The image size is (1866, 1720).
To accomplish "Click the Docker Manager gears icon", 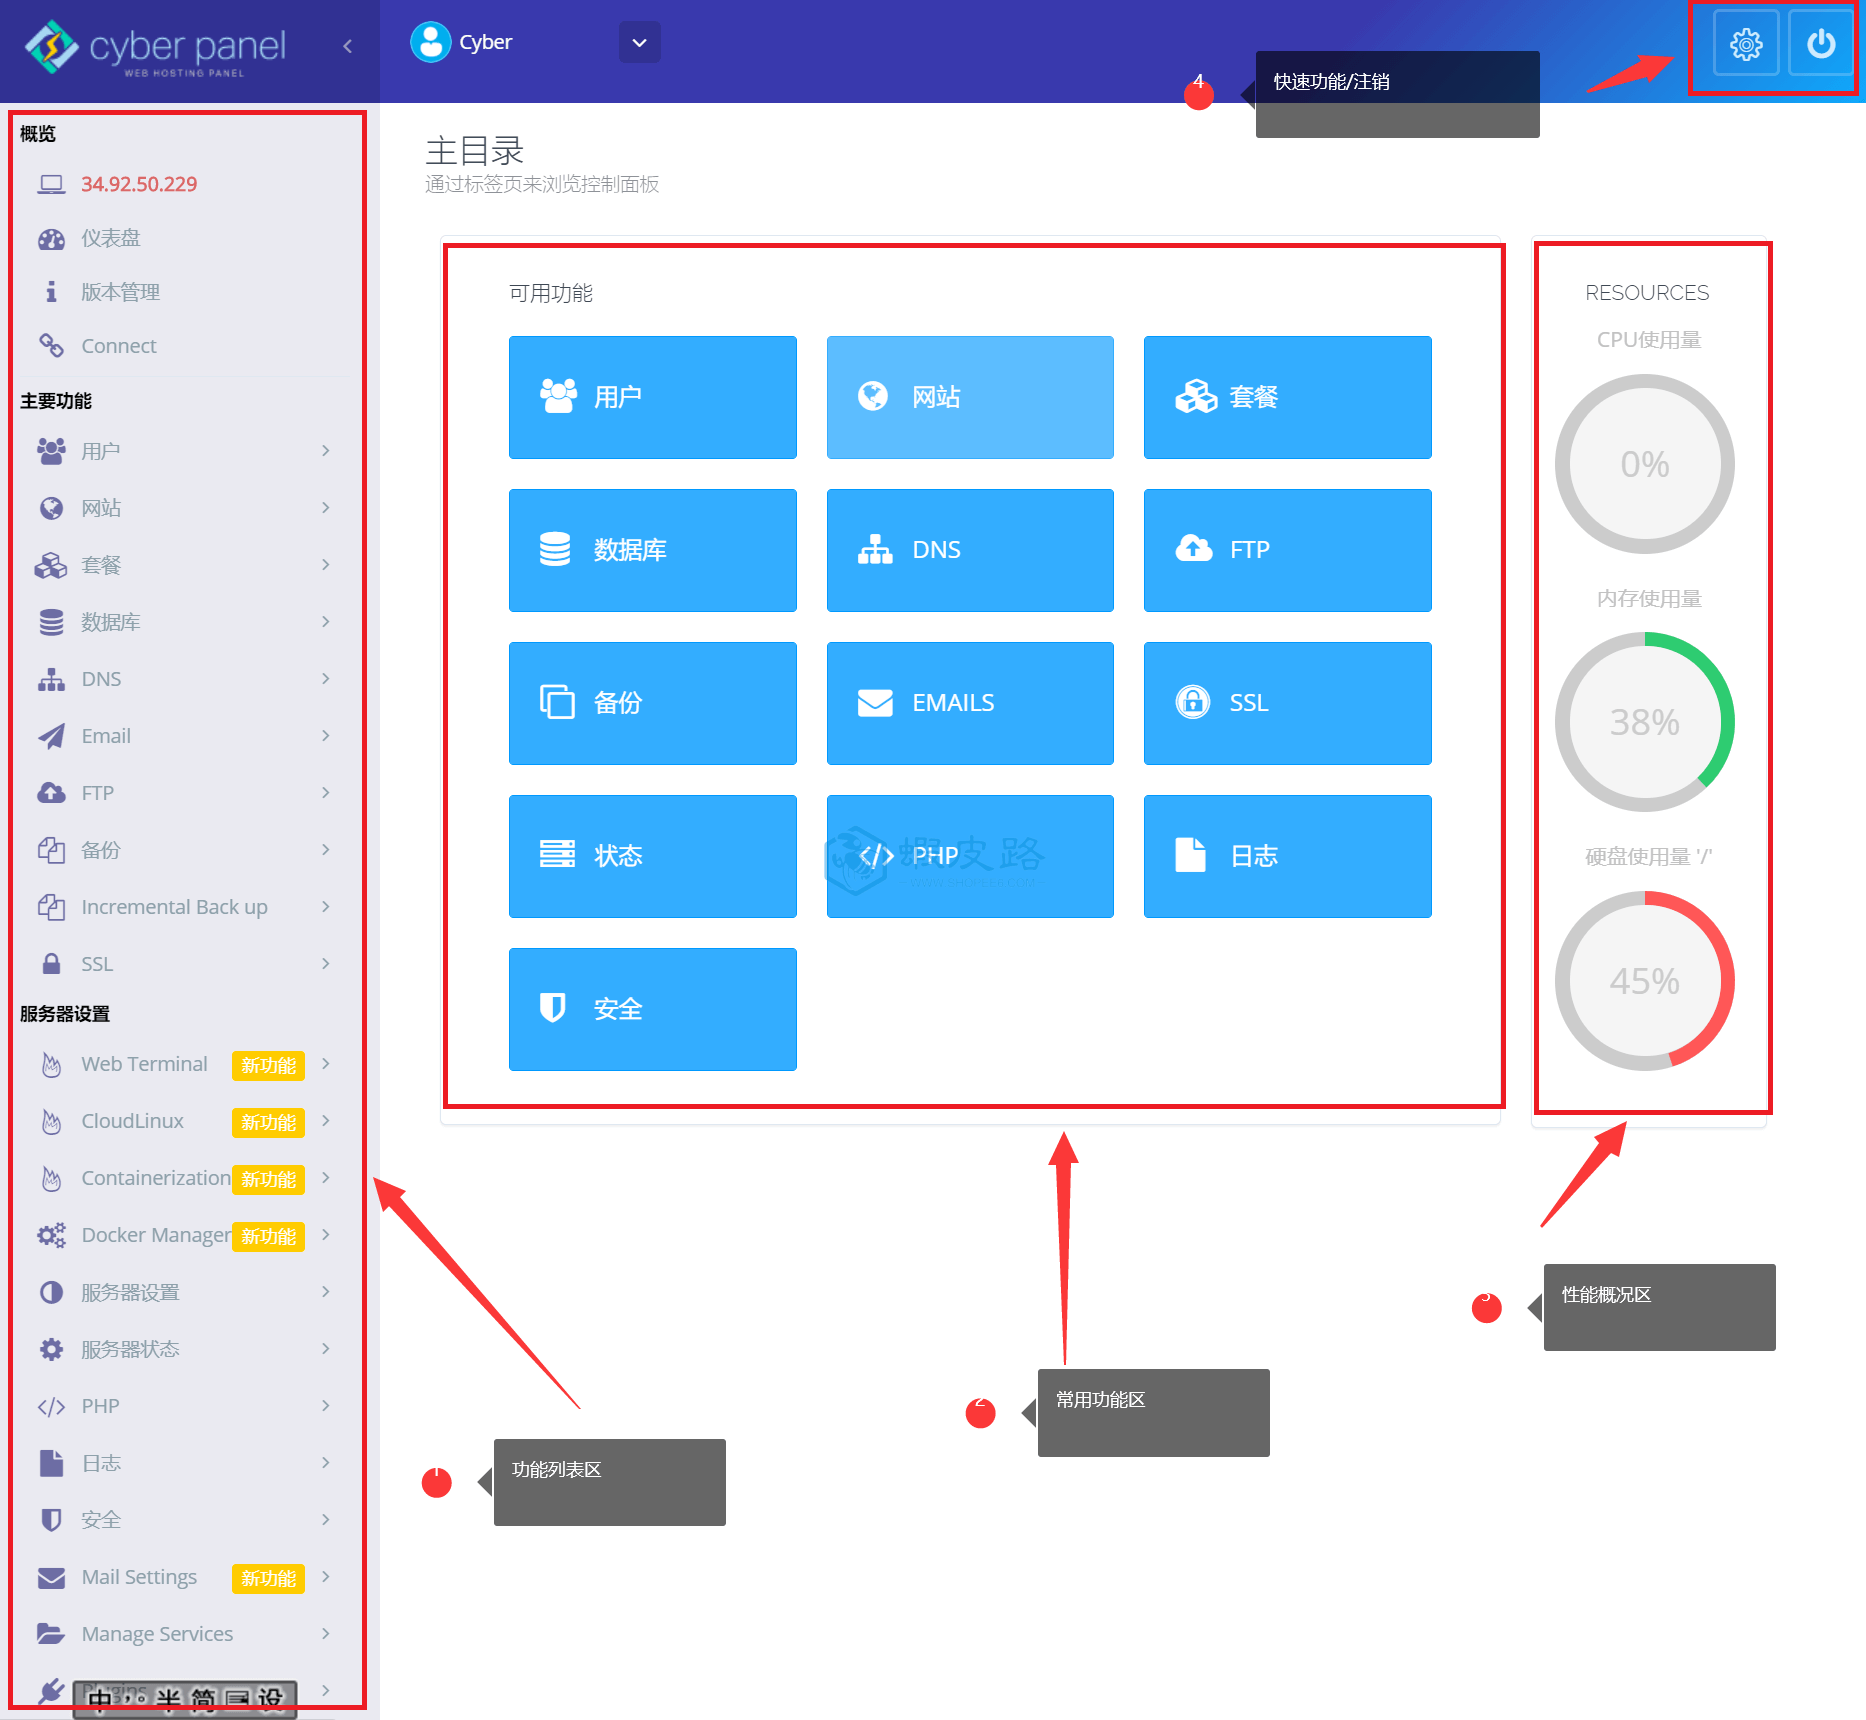I will point(51,1235).
